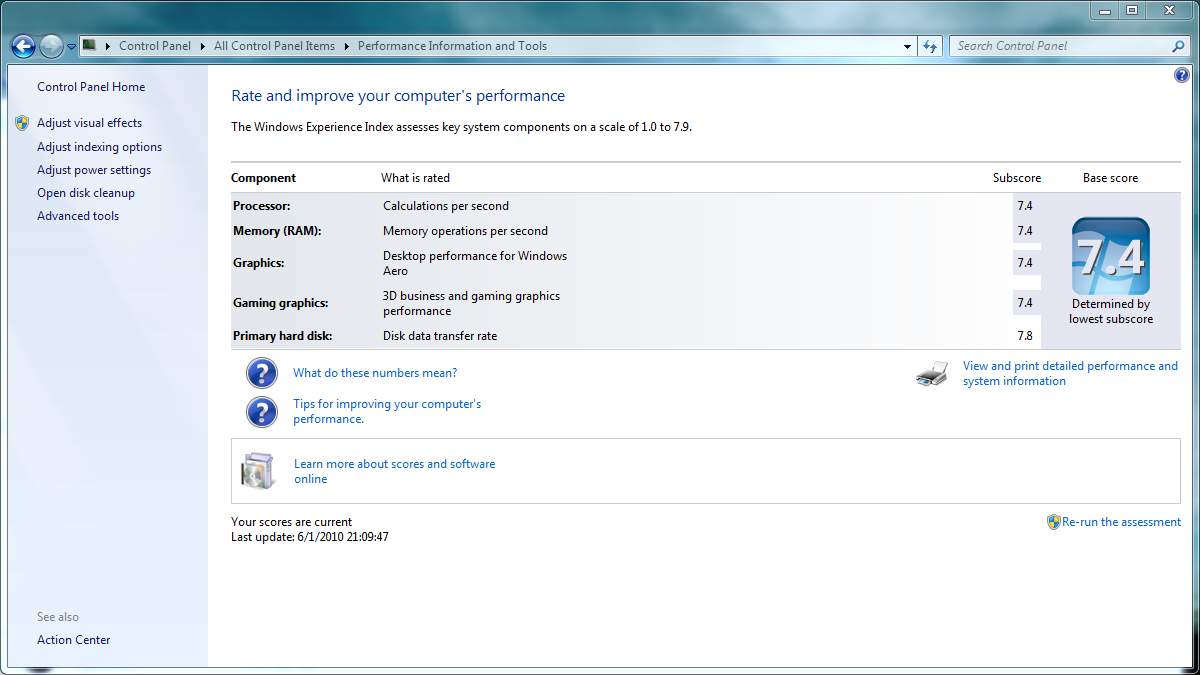Screen dimensions: 1200x675
Task: Open Tips for improving your computer's performance
Action: 387,412
